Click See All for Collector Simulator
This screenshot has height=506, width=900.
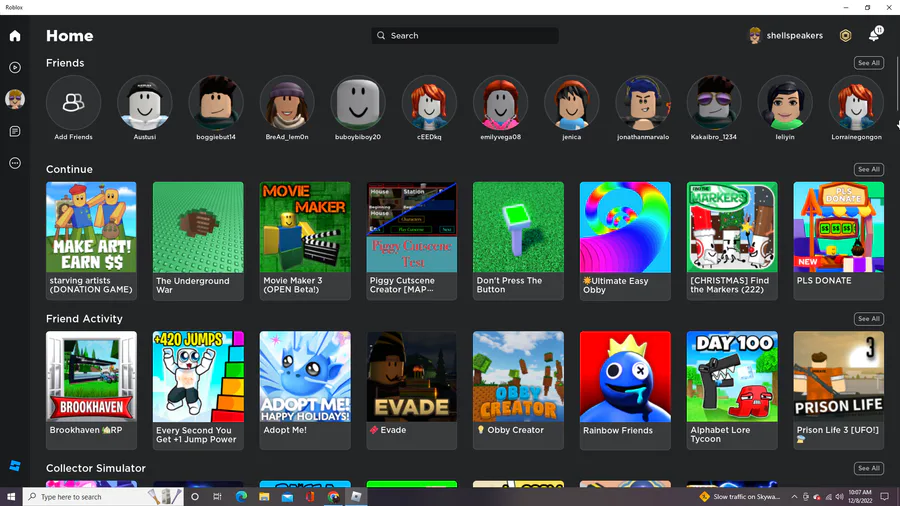point(868,468)
